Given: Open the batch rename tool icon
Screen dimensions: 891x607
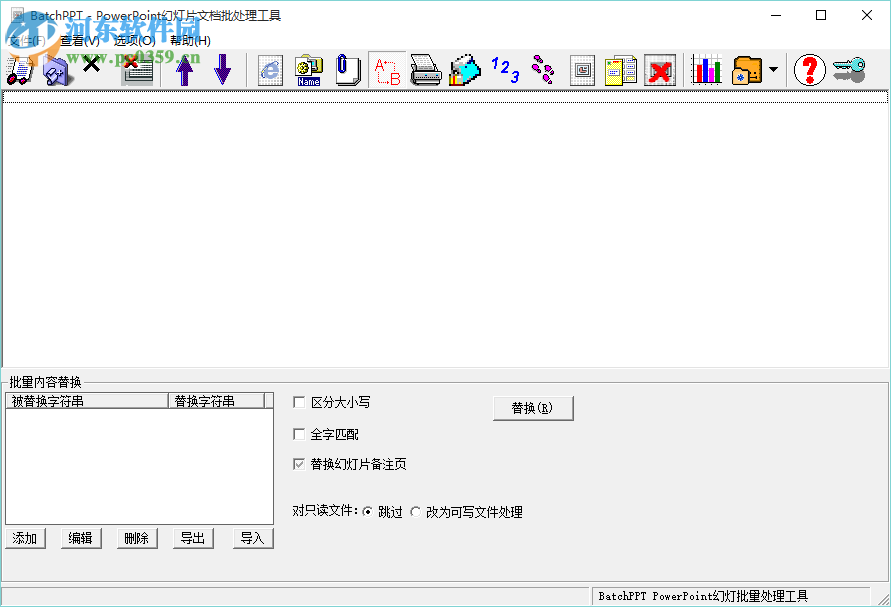Looking at the screenshot, I should (x=308, y=70).
